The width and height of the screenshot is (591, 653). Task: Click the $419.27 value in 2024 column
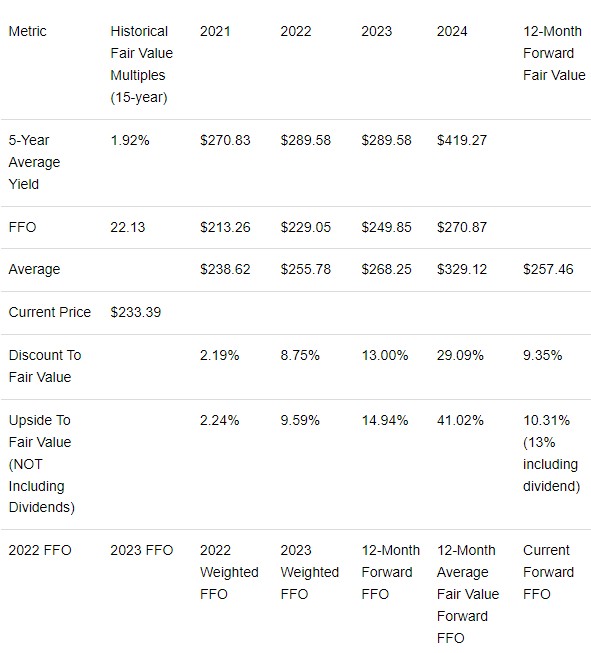461,140
